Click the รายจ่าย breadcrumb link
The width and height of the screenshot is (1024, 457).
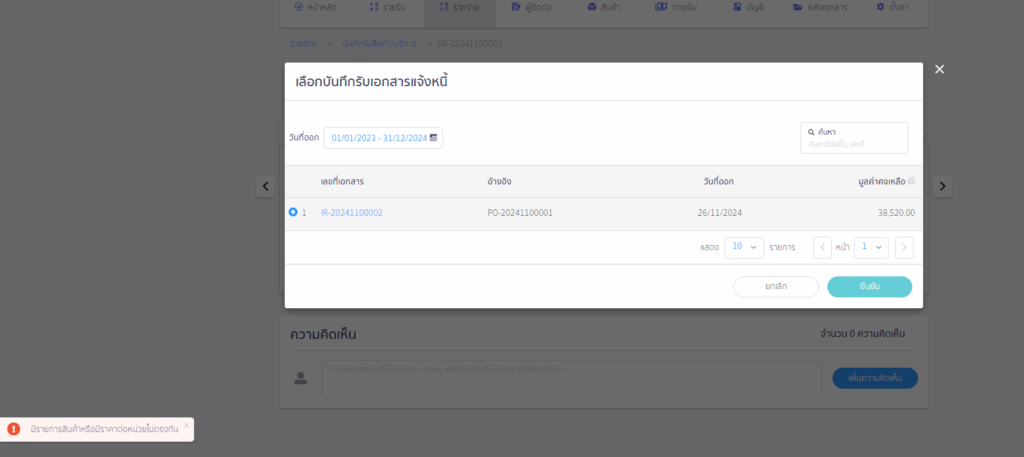click(x=303, y=44)
